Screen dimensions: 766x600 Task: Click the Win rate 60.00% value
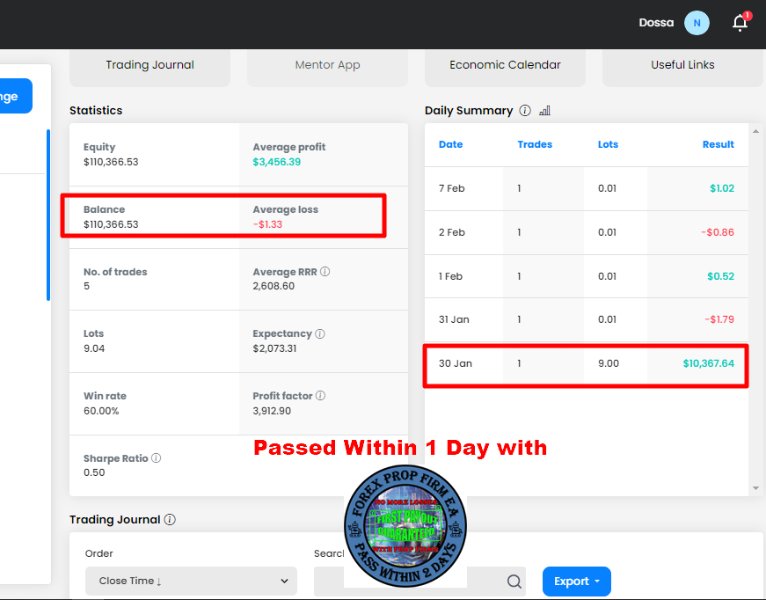101,410
